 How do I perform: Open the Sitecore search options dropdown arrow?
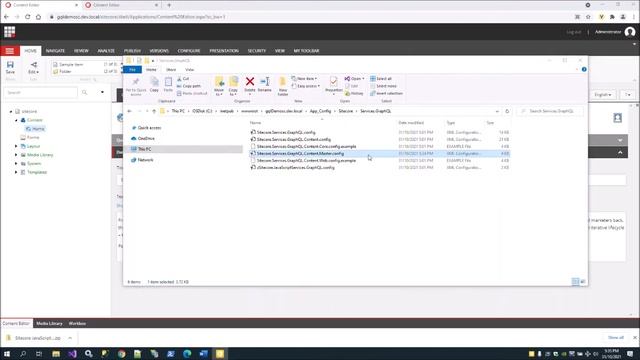(102, 93)
